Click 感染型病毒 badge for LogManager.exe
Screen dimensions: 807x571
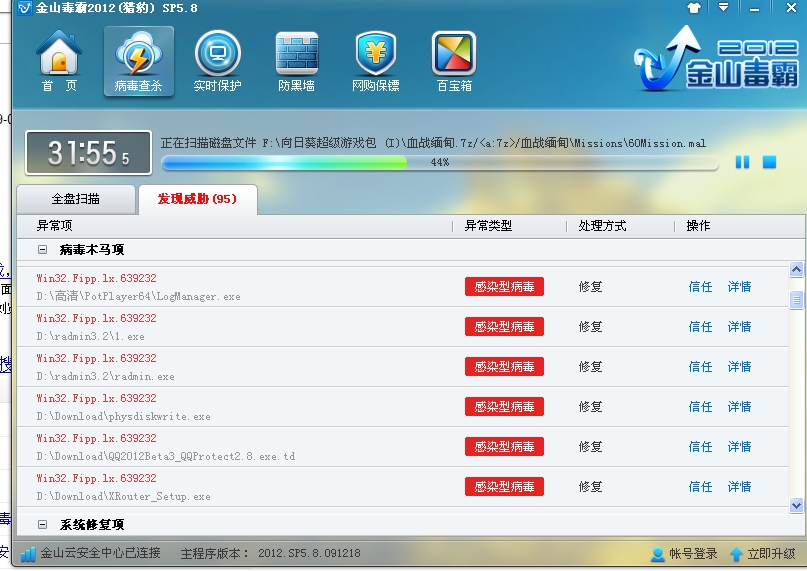[504, 287]
